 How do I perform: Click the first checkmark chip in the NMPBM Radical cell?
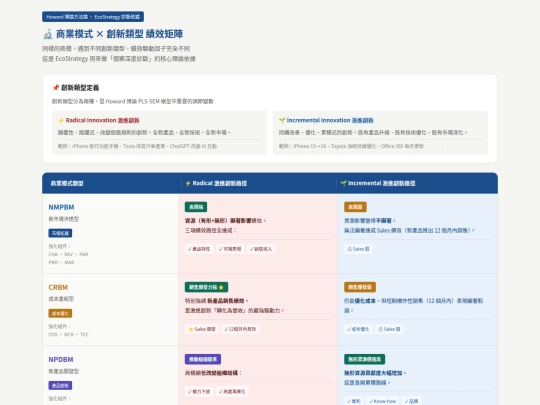(199, 249)
